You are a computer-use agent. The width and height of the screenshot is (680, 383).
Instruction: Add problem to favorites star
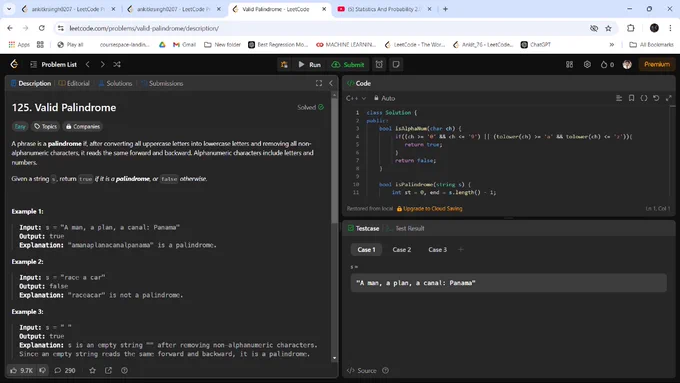tap(92, 370)
